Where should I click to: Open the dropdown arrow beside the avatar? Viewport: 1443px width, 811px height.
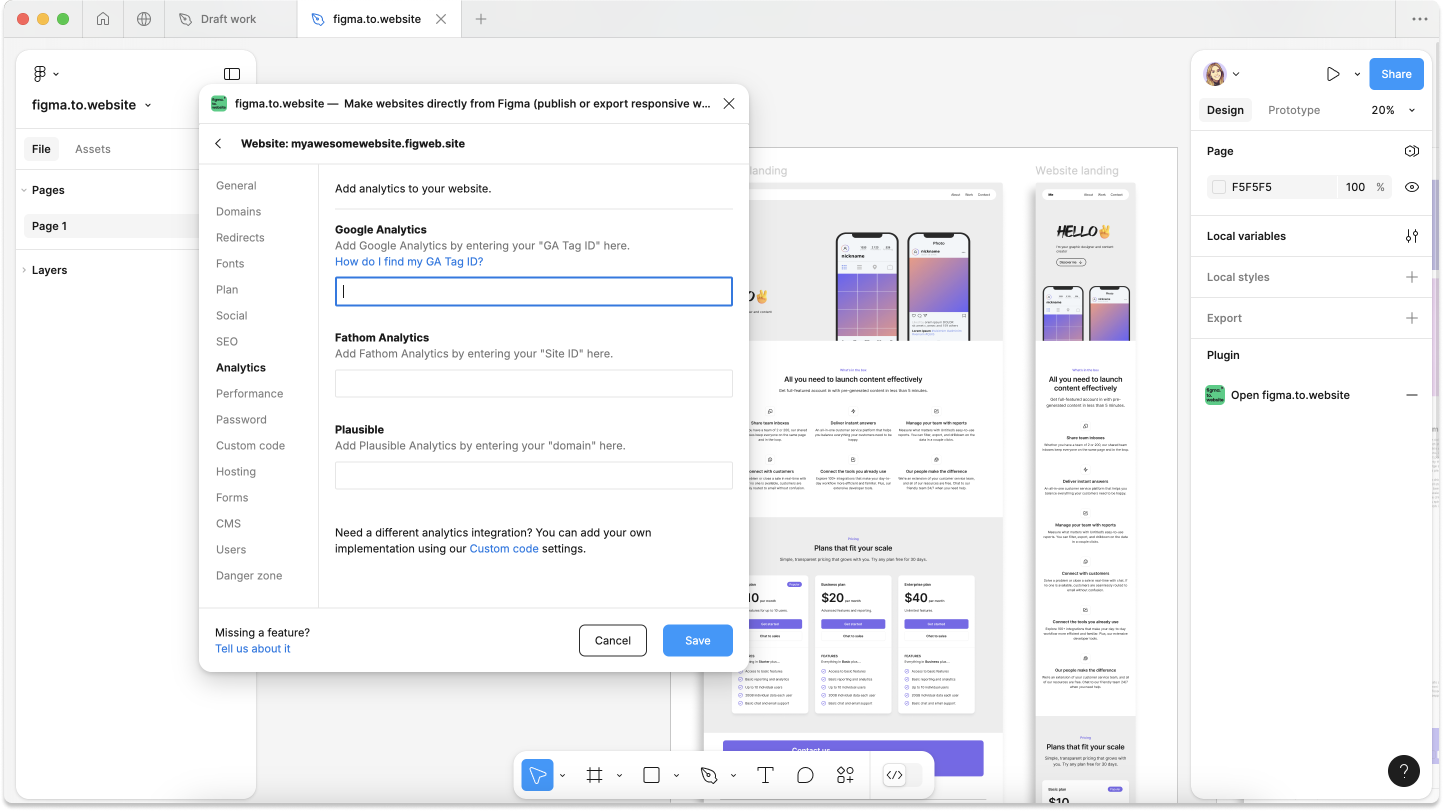coord(1236,74)
